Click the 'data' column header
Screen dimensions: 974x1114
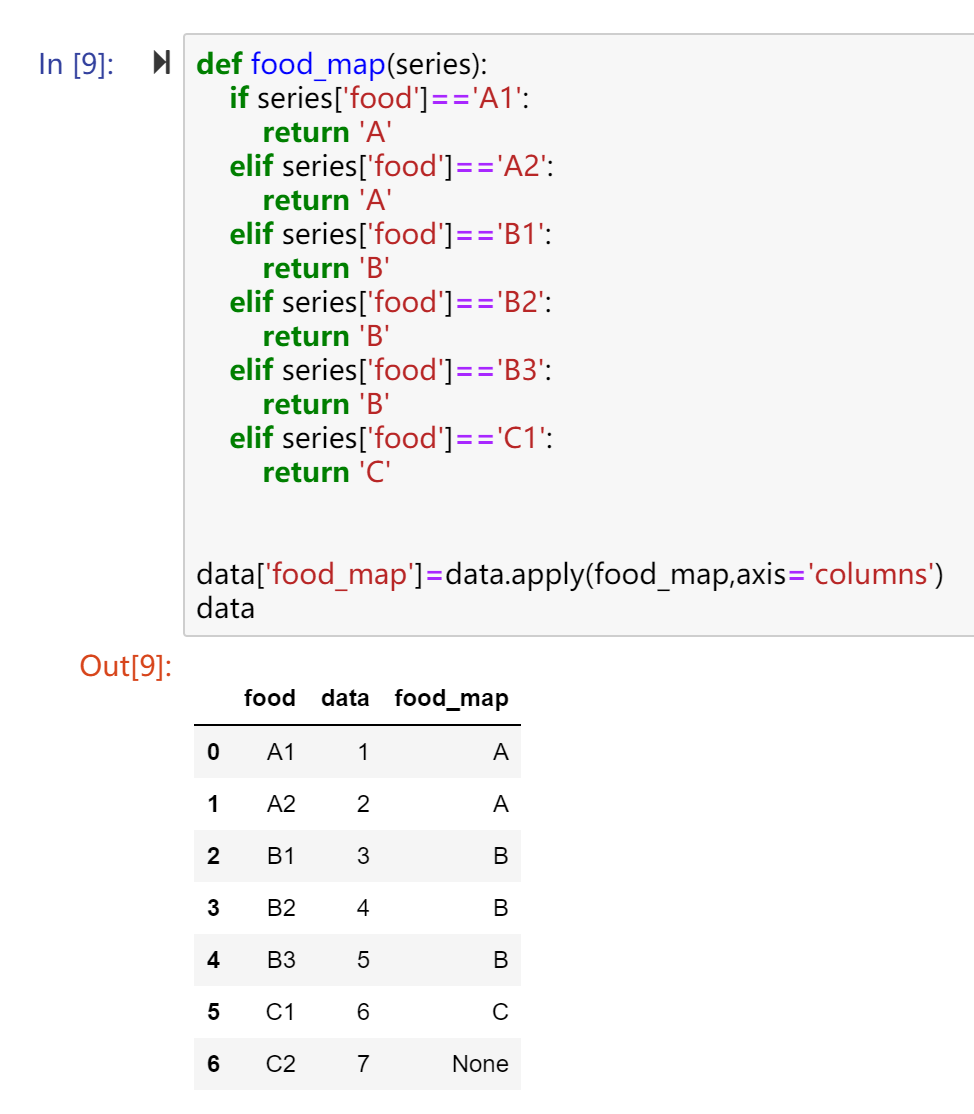pos(345,698)
